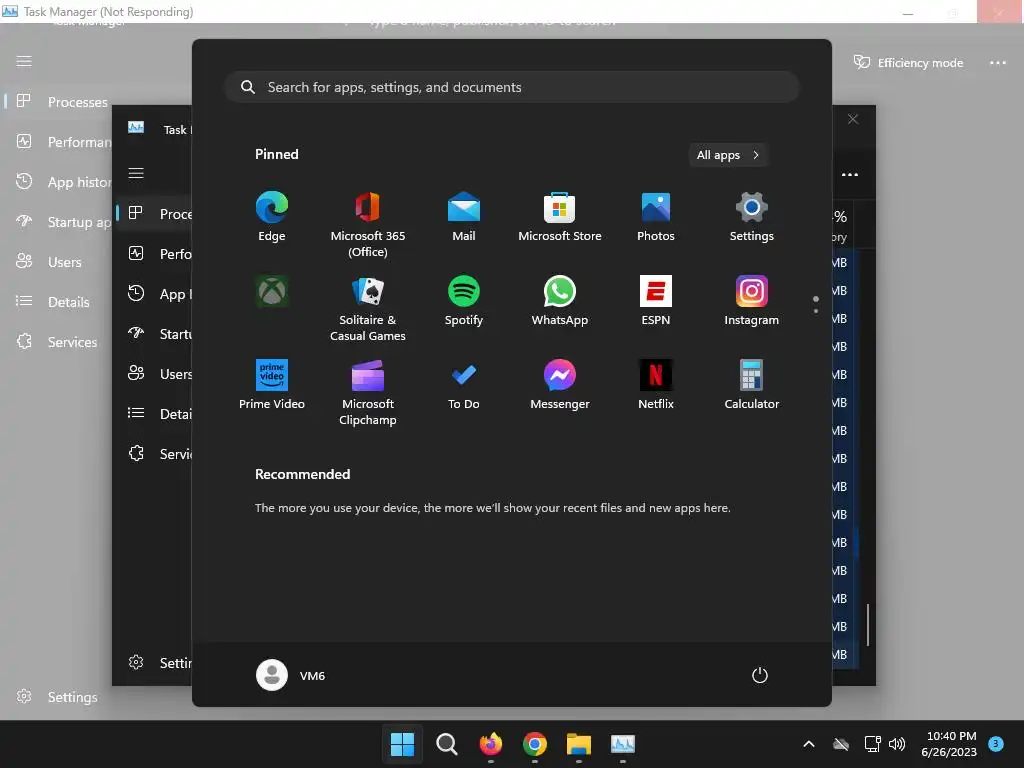The height and width of the screenshot is (768, 1024).
Task: Open Microsoft Store from Start menu
Action: tap(560, 217)
